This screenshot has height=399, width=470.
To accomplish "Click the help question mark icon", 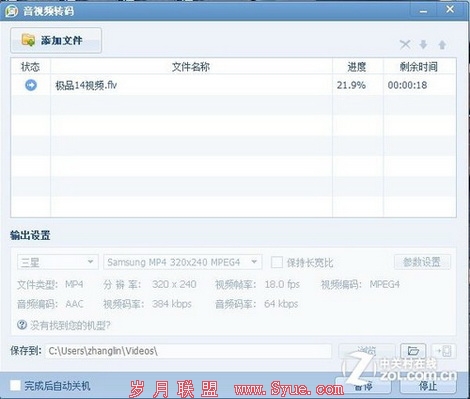I will click(x=22, y=324).
